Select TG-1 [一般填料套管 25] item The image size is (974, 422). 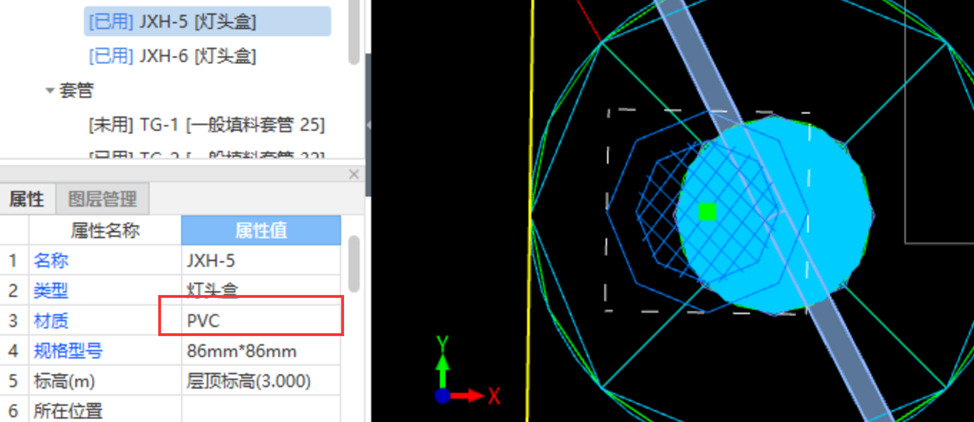pos(206,125)
